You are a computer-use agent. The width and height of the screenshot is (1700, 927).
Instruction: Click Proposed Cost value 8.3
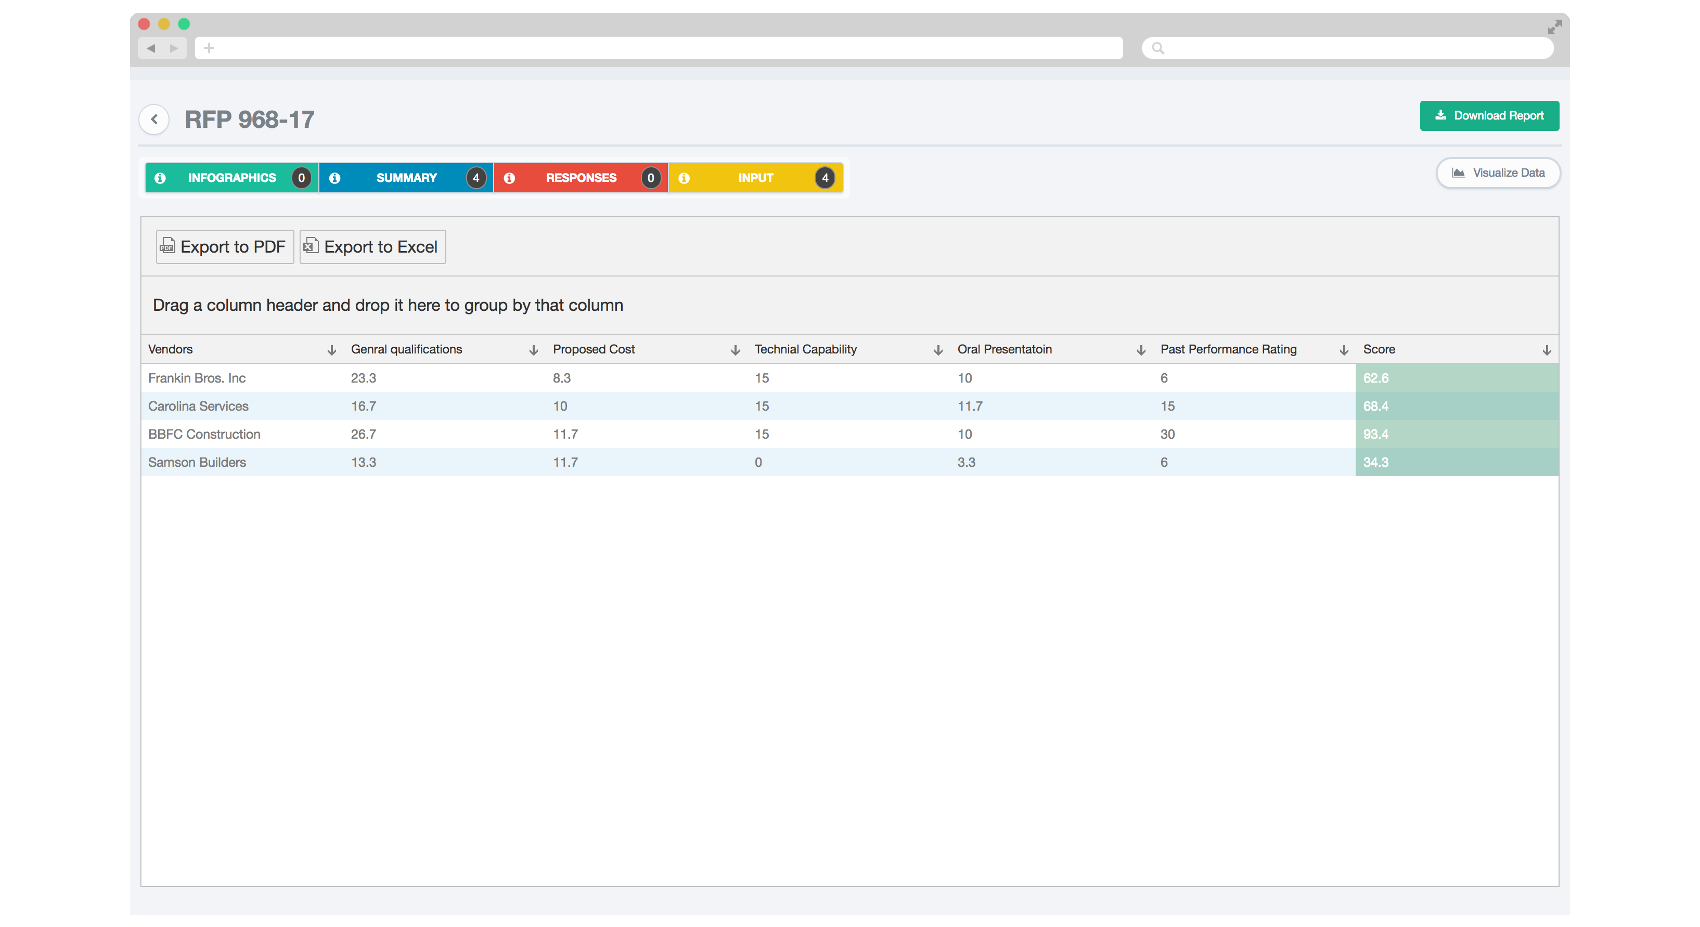click(x=562, y=378)
